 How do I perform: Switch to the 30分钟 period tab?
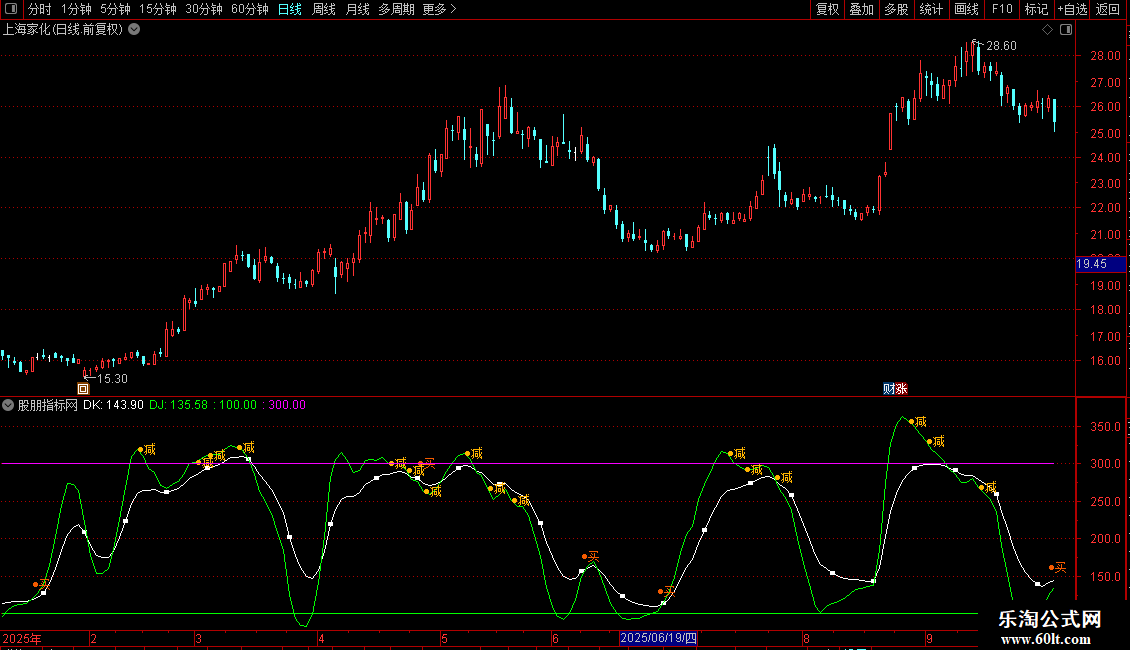[204, 9]
